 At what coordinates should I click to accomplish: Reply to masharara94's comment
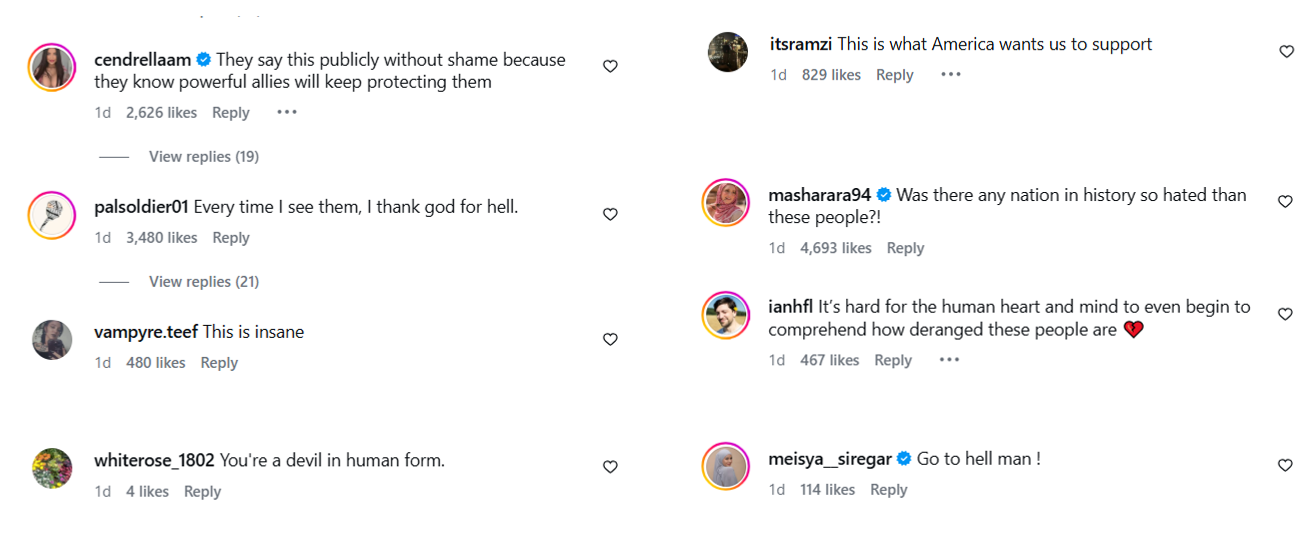[905, 248]
